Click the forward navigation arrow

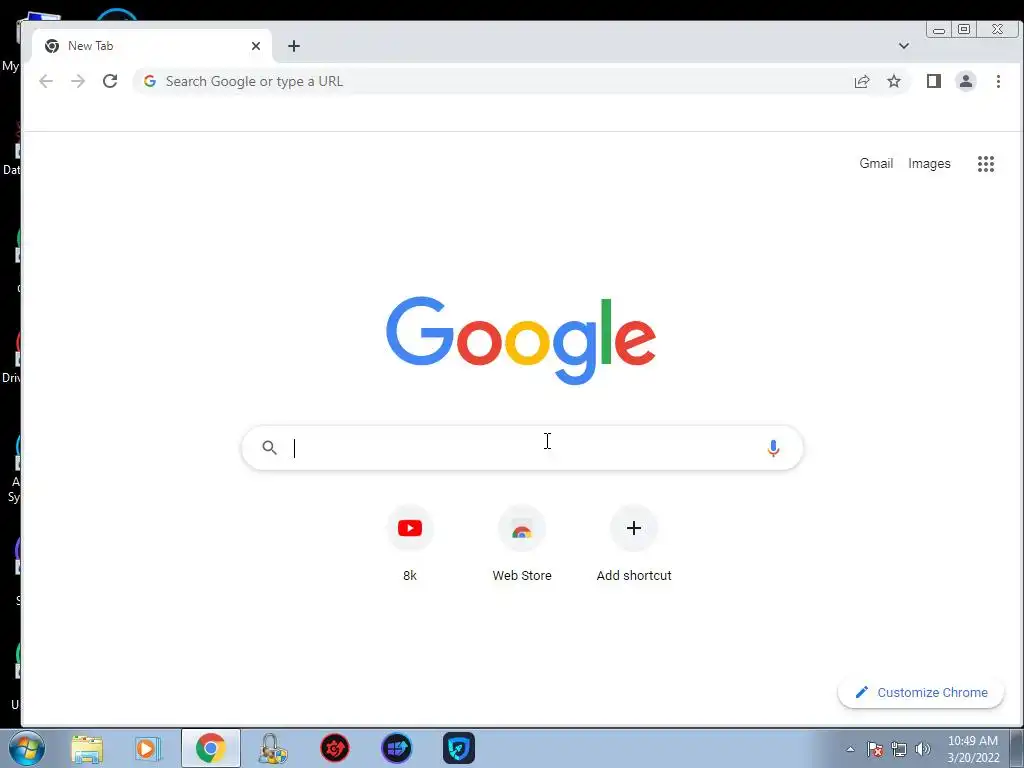[x=78, y=81]
